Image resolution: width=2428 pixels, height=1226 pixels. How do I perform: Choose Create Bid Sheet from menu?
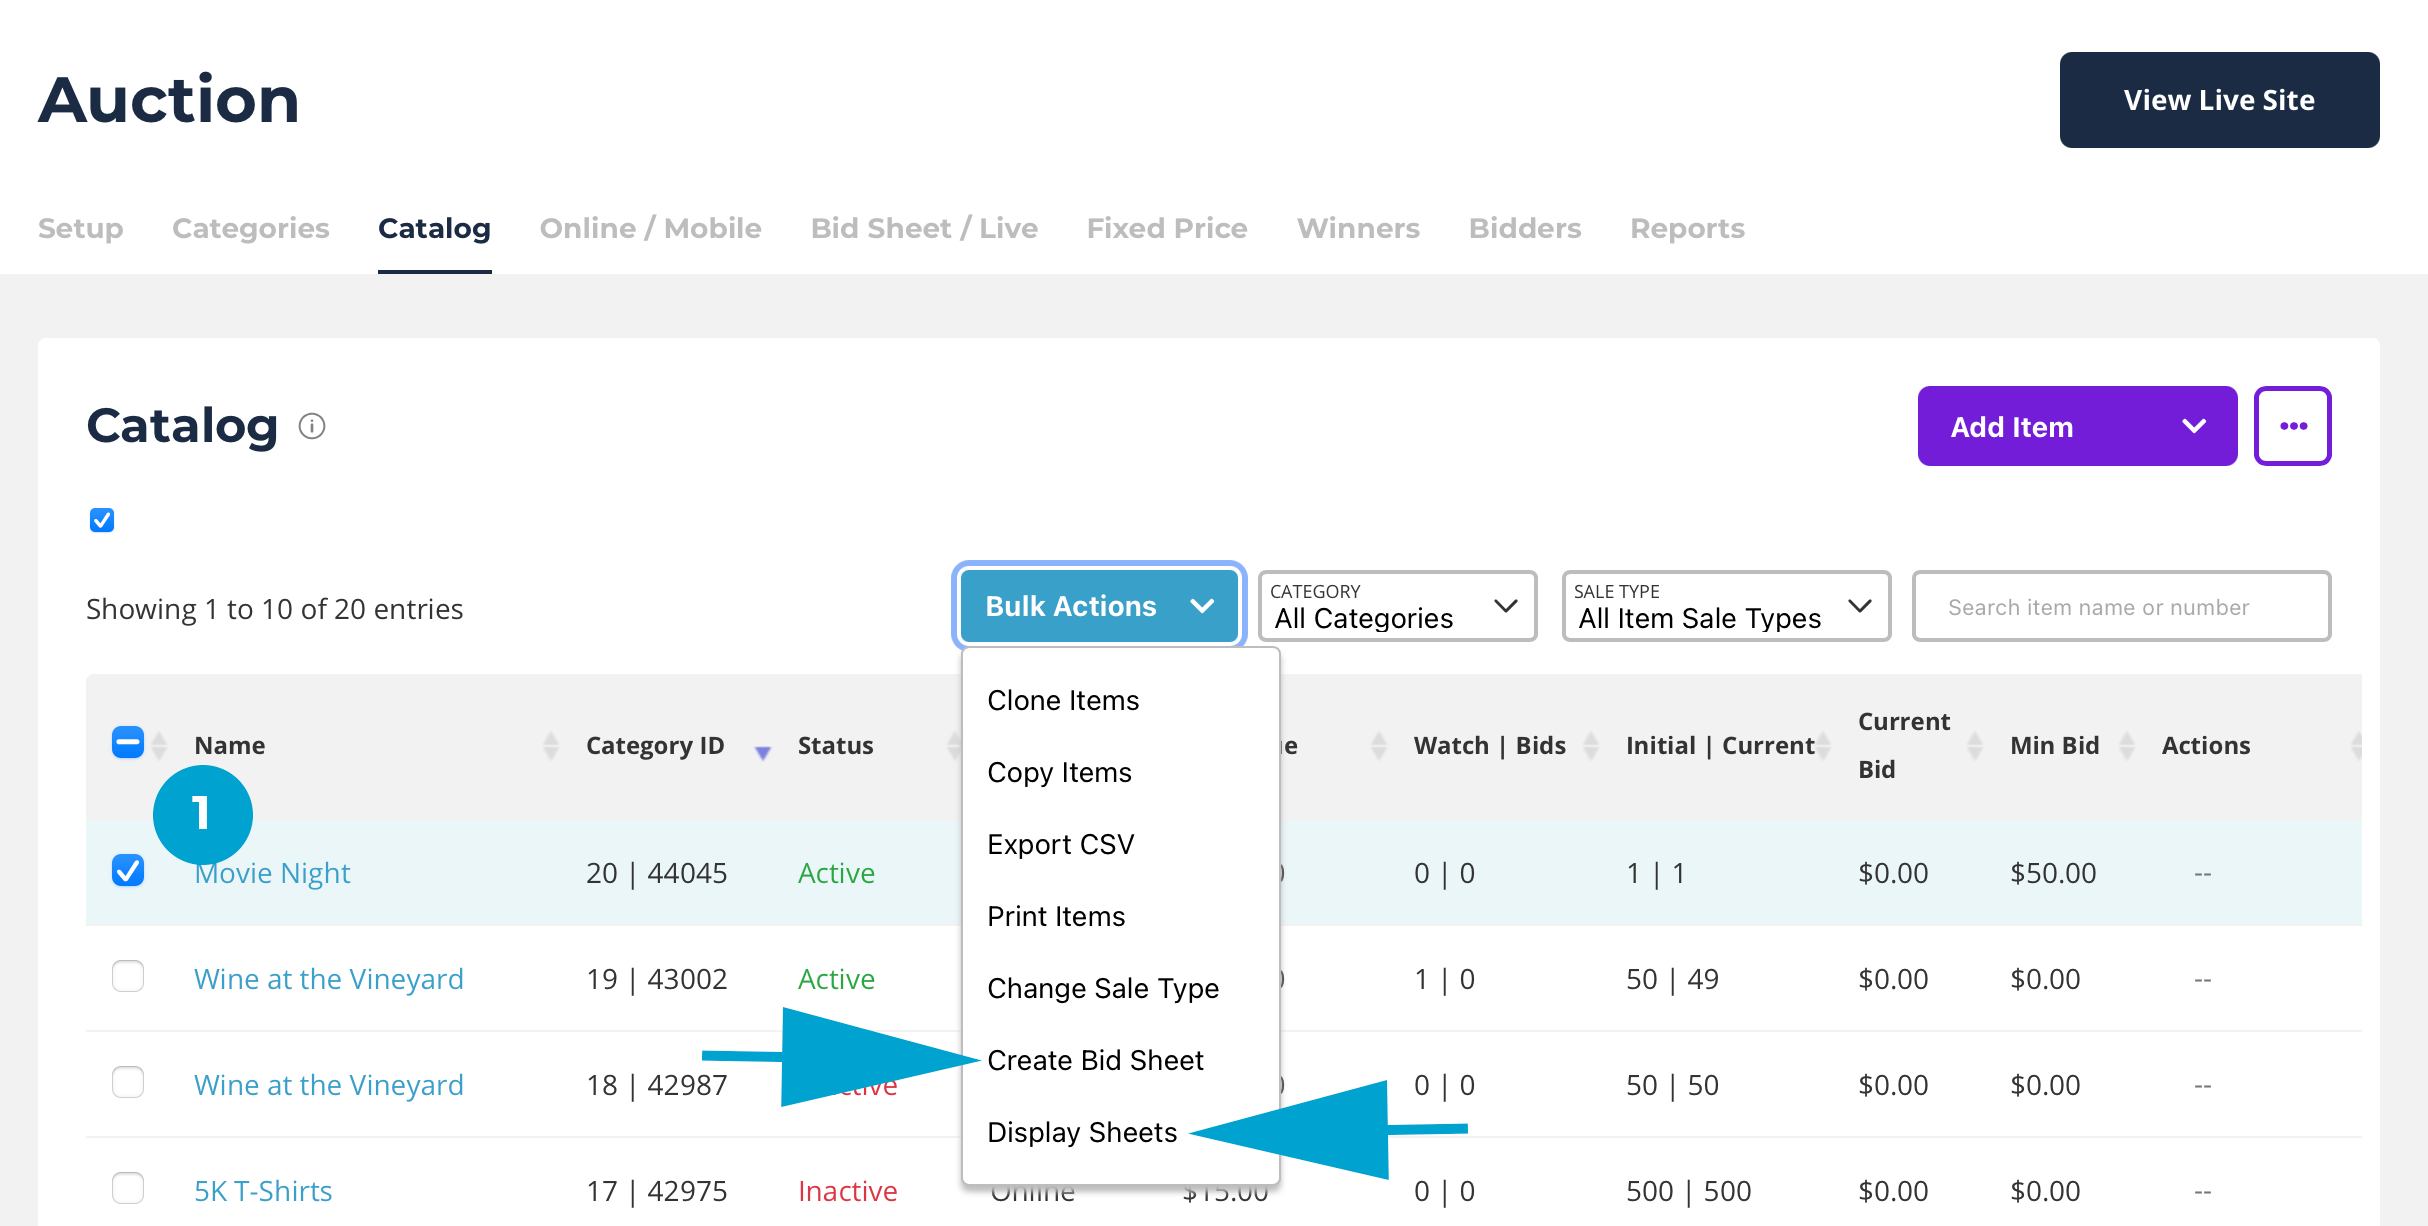pyautogui.click(x=1095, y=1060)
